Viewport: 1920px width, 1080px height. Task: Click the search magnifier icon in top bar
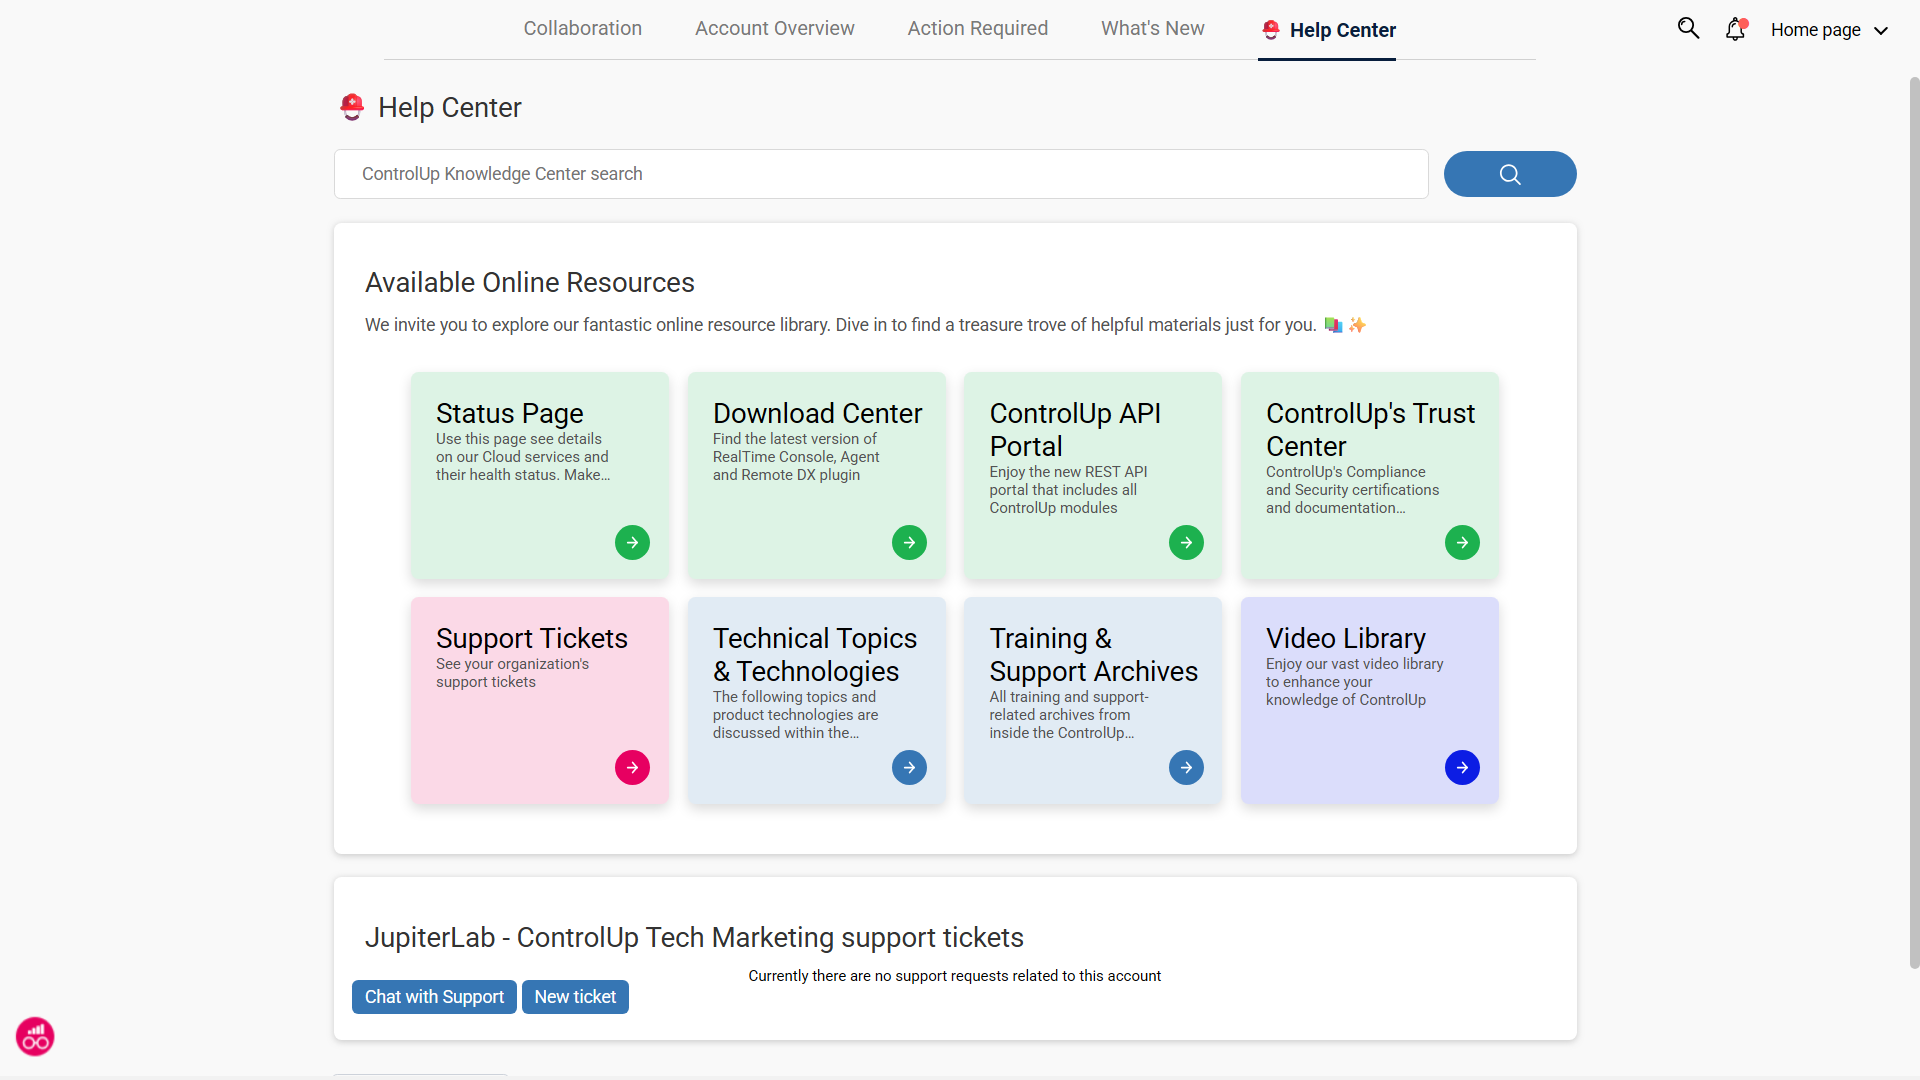pos(1688,29)
